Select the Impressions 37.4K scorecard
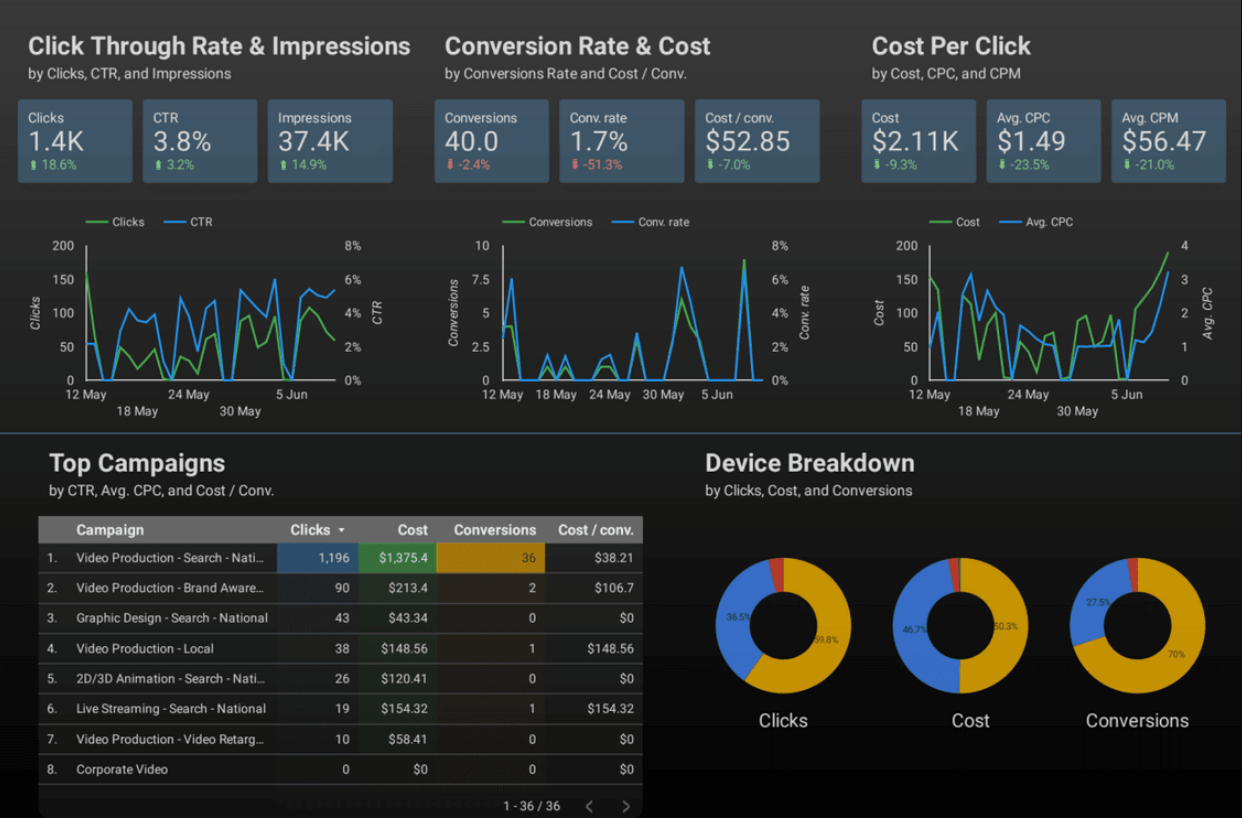The width and height of the screenshot is (1242, 818). point(330,141)
